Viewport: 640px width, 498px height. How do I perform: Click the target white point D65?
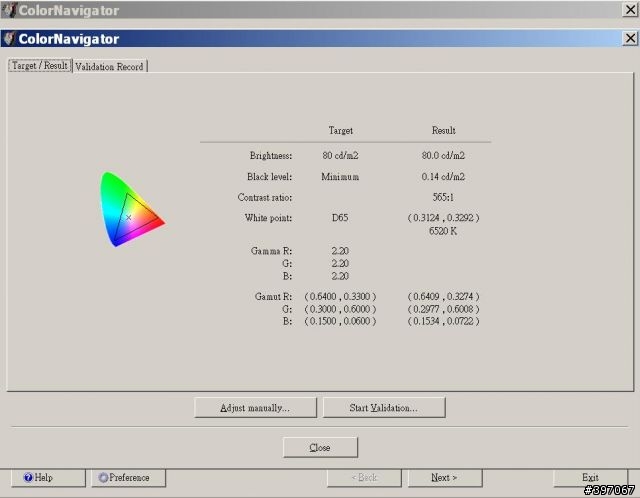tap(340, 218)
